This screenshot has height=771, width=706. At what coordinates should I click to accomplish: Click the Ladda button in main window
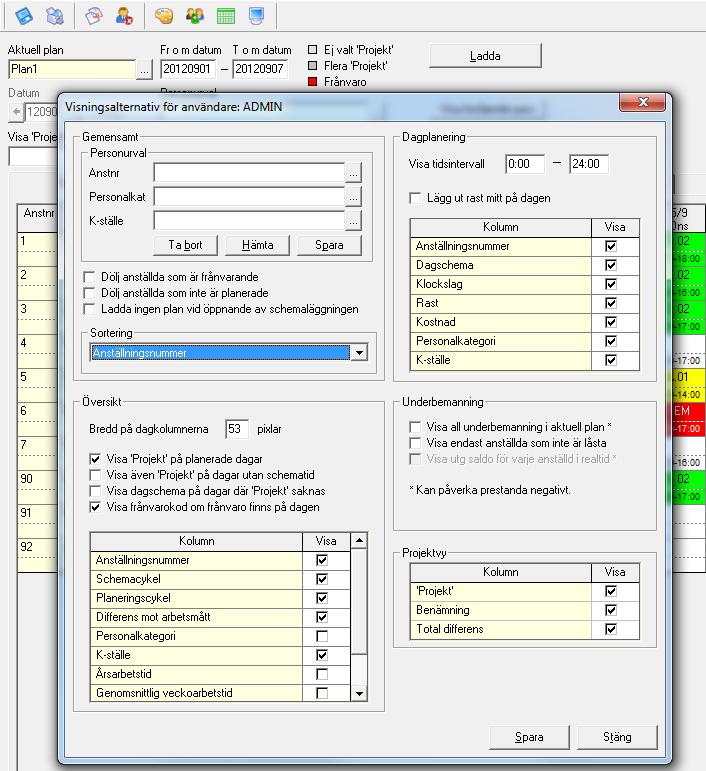[x=485, y=56]
